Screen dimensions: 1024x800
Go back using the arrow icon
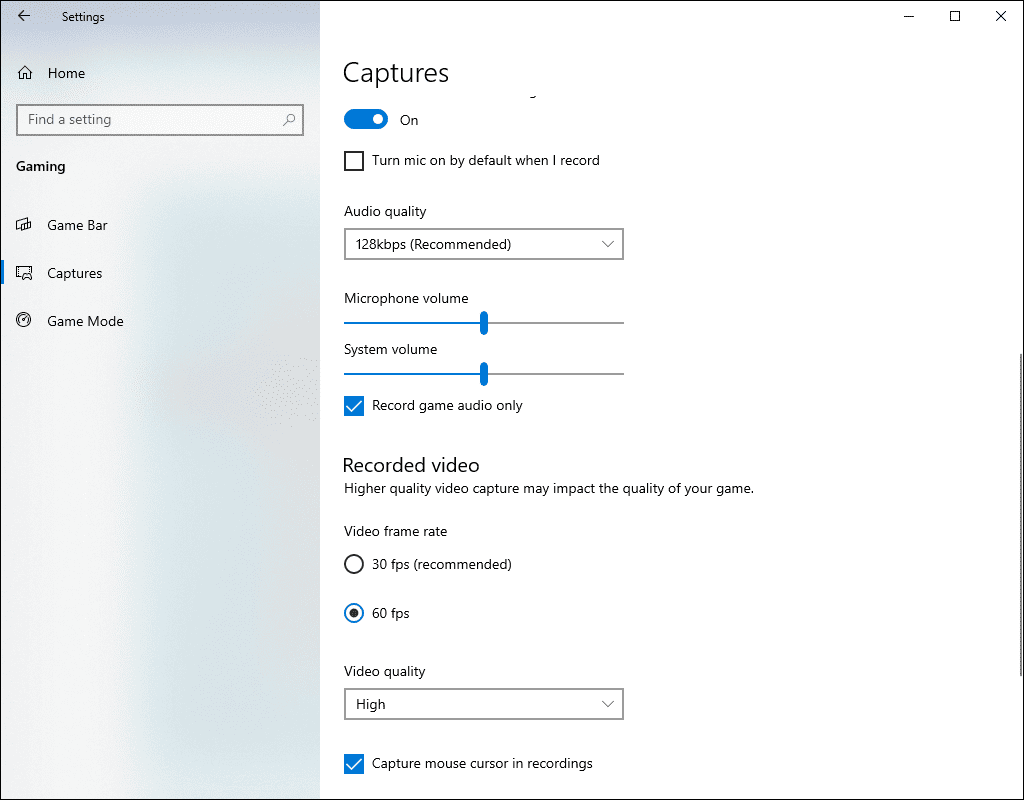[x=23, y=16]
